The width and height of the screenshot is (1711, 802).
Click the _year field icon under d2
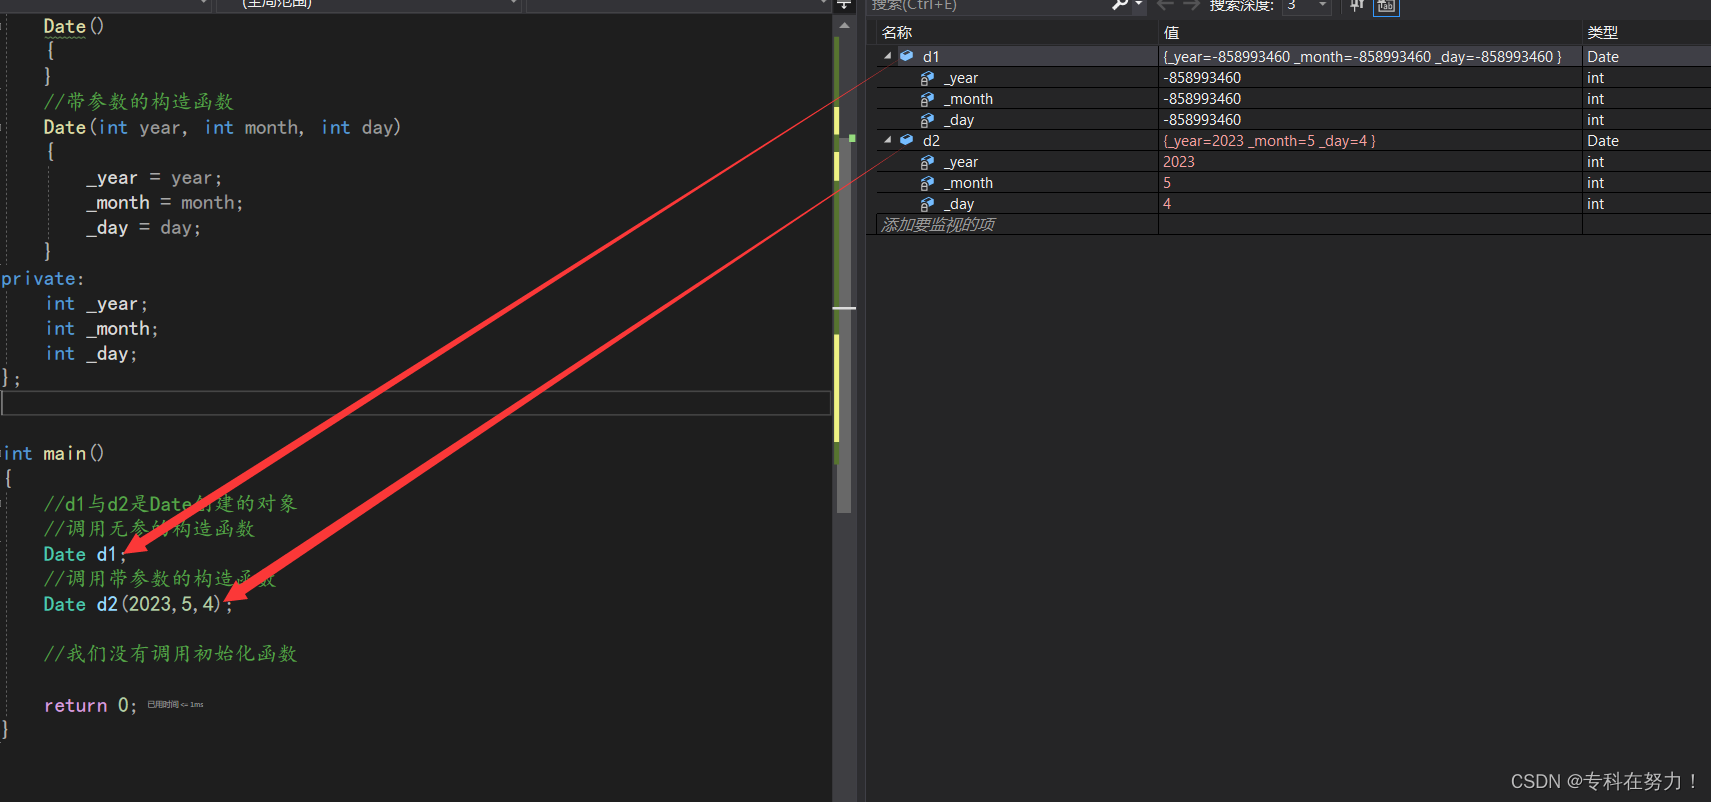[x=927, y=162]
